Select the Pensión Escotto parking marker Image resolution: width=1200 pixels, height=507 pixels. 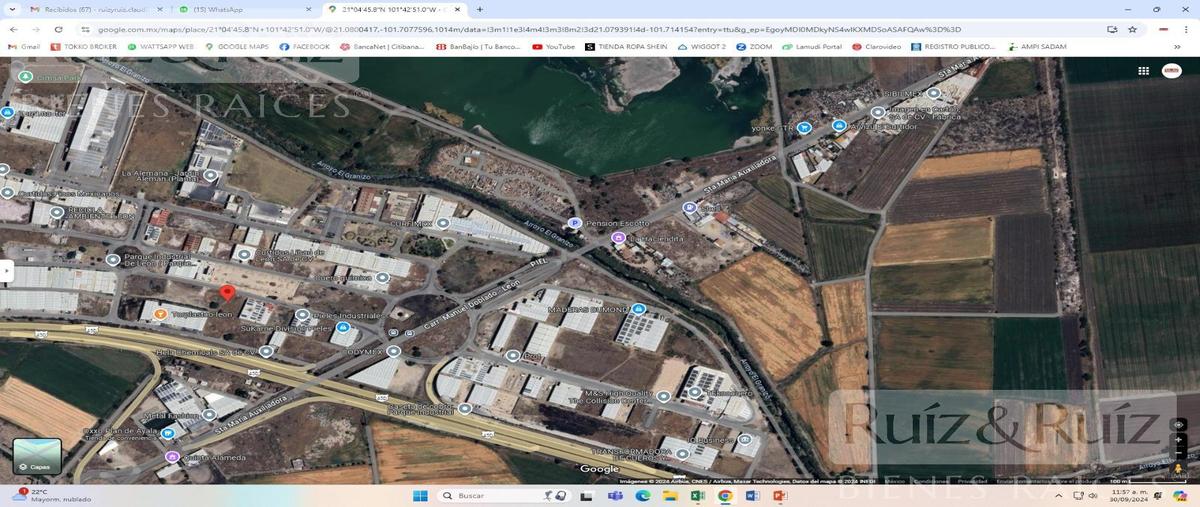coord(574,223)
